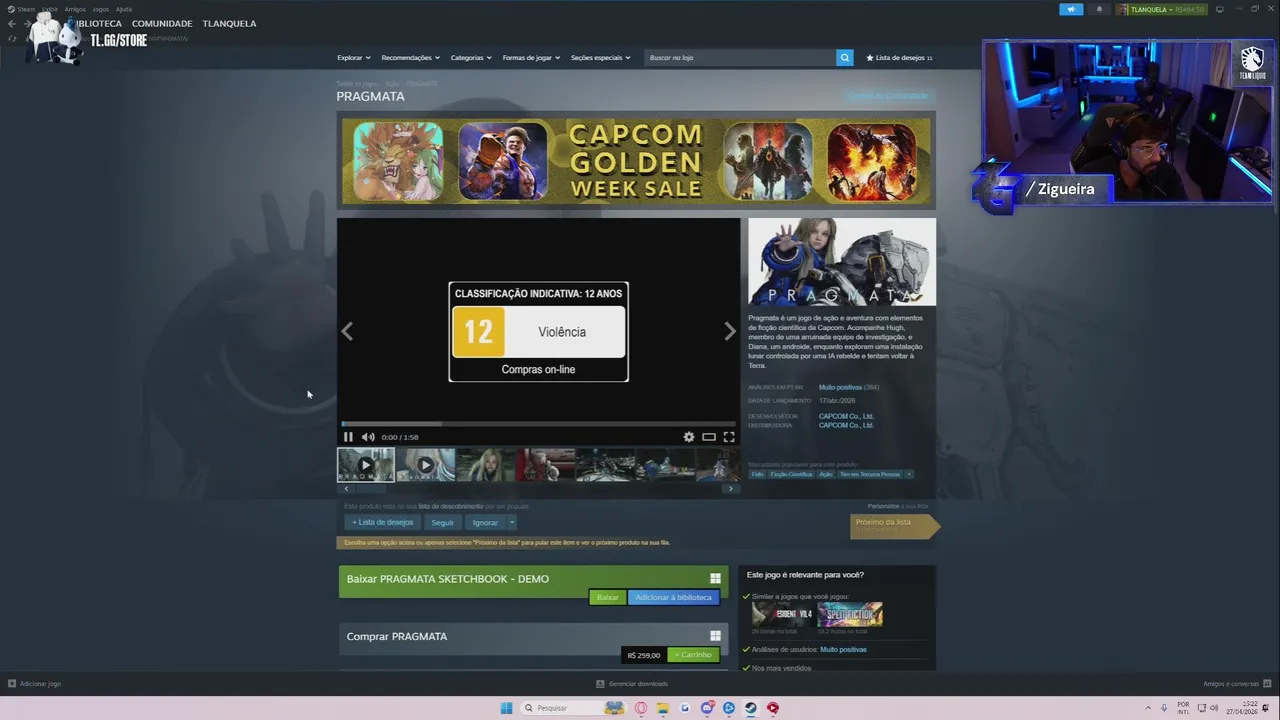This screenshot has width=1280, height=720.
Task: Show hidden system tray icons
Action: click(x=1146, y=708)
